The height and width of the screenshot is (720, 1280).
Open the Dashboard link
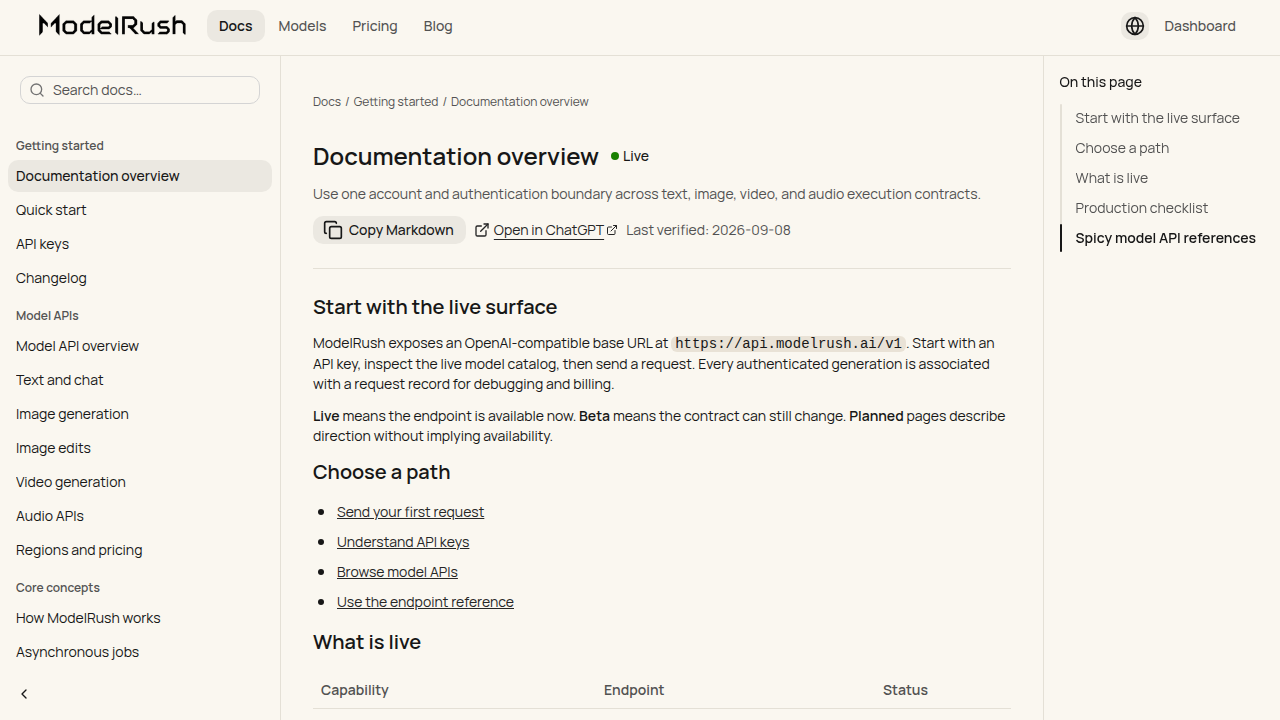coord(1200,26)
